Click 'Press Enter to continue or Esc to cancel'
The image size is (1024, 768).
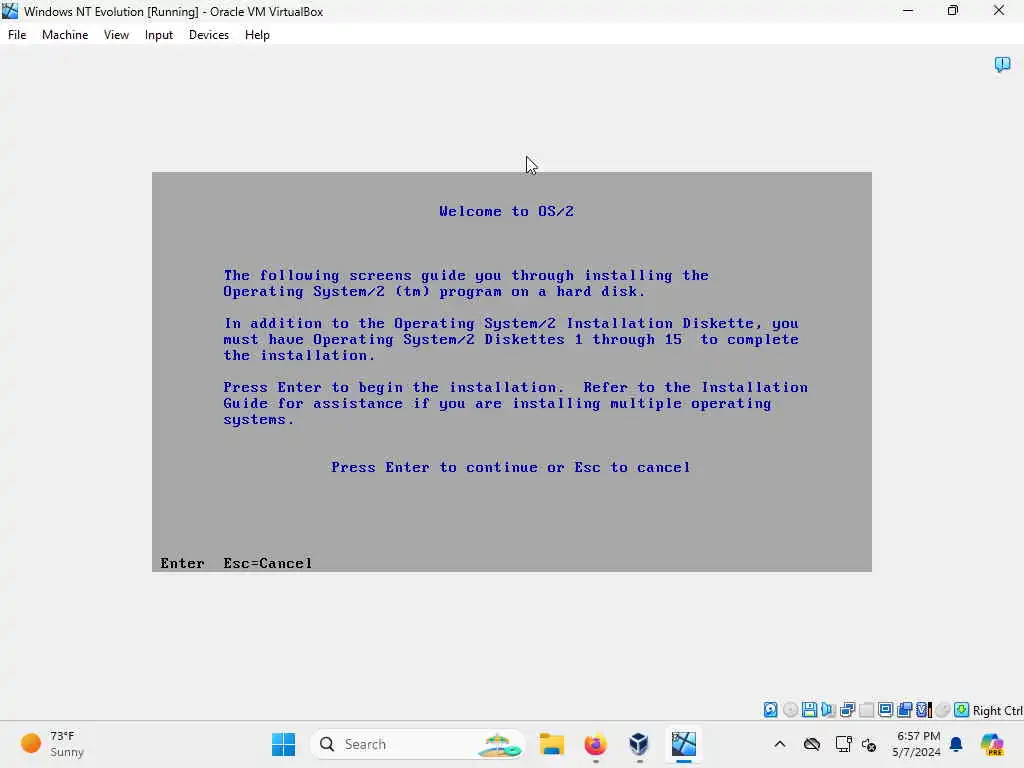511,467
